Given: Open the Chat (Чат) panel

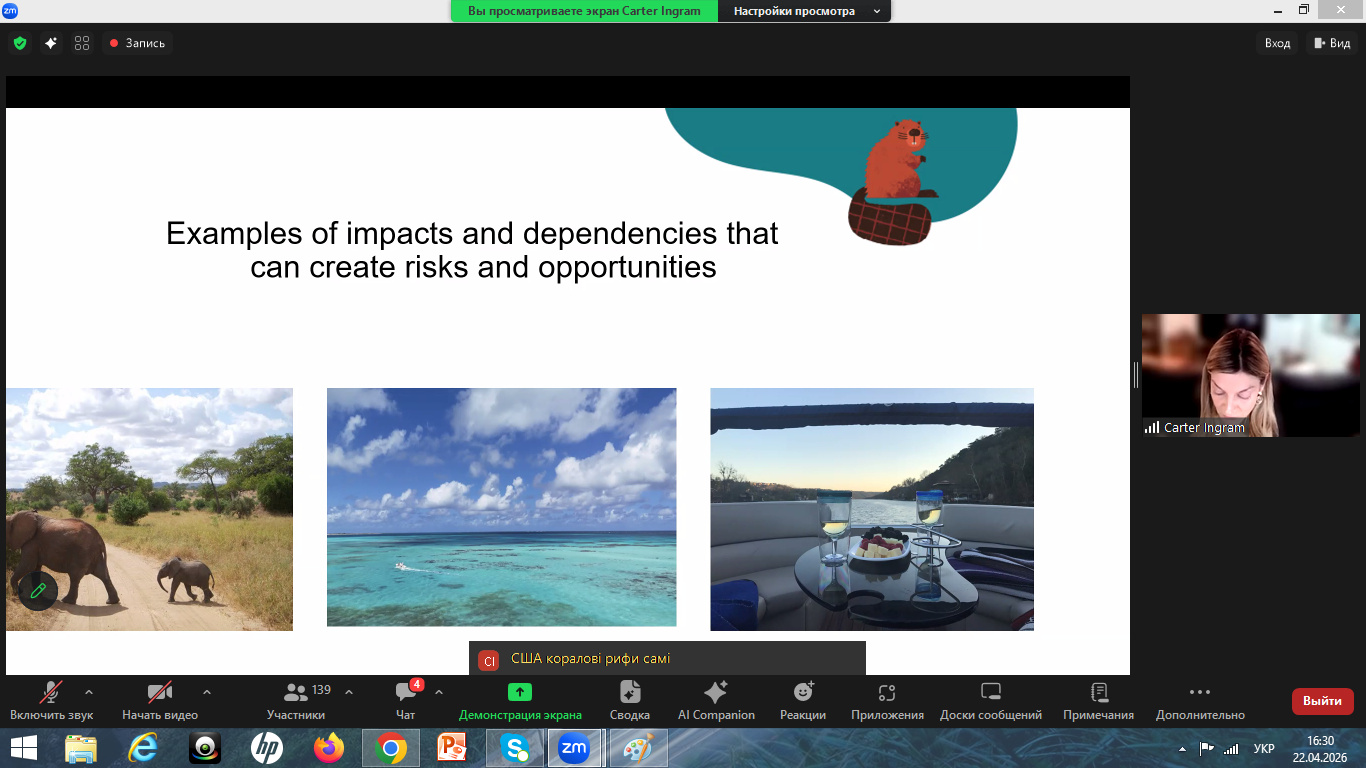Looking at the screenshot, I should pos(405,699).
